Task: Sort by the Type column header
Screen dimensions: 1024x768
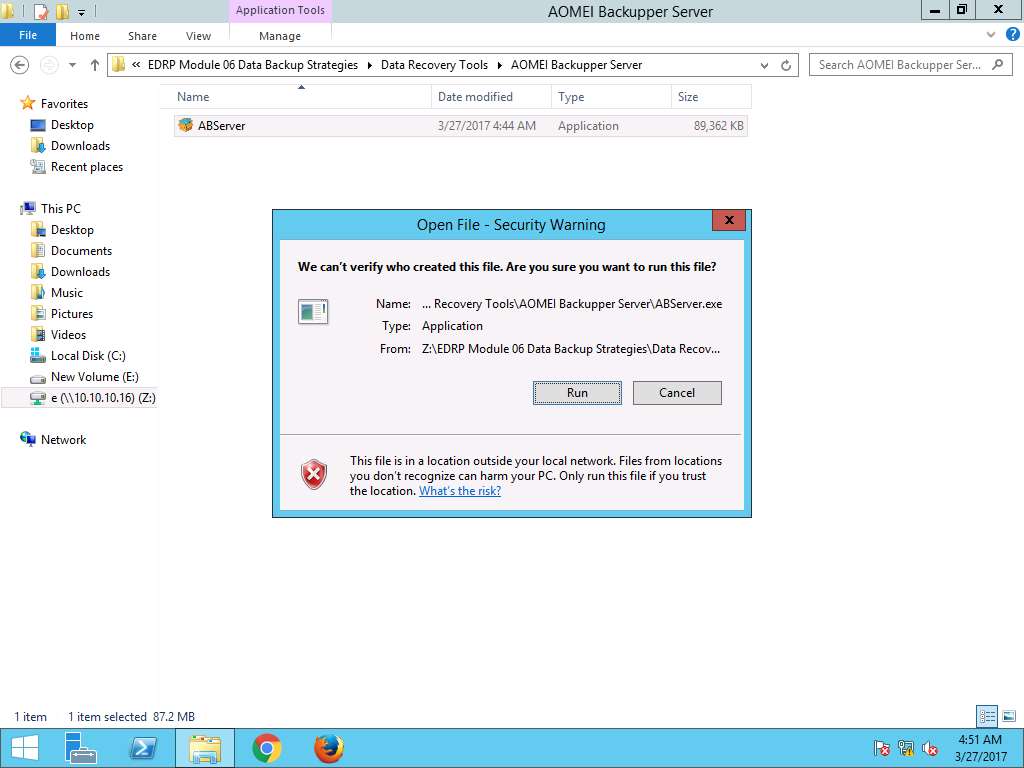Action: (611, 97)
